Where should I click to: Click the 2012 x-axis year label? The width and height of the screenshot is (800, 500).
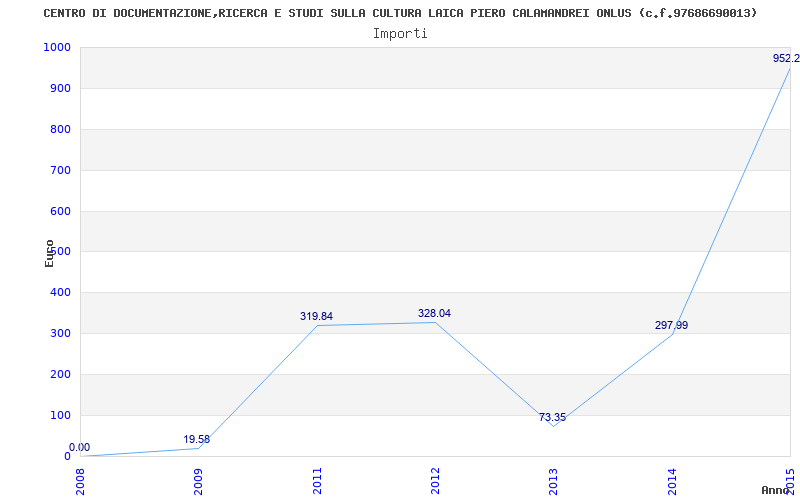435,481
